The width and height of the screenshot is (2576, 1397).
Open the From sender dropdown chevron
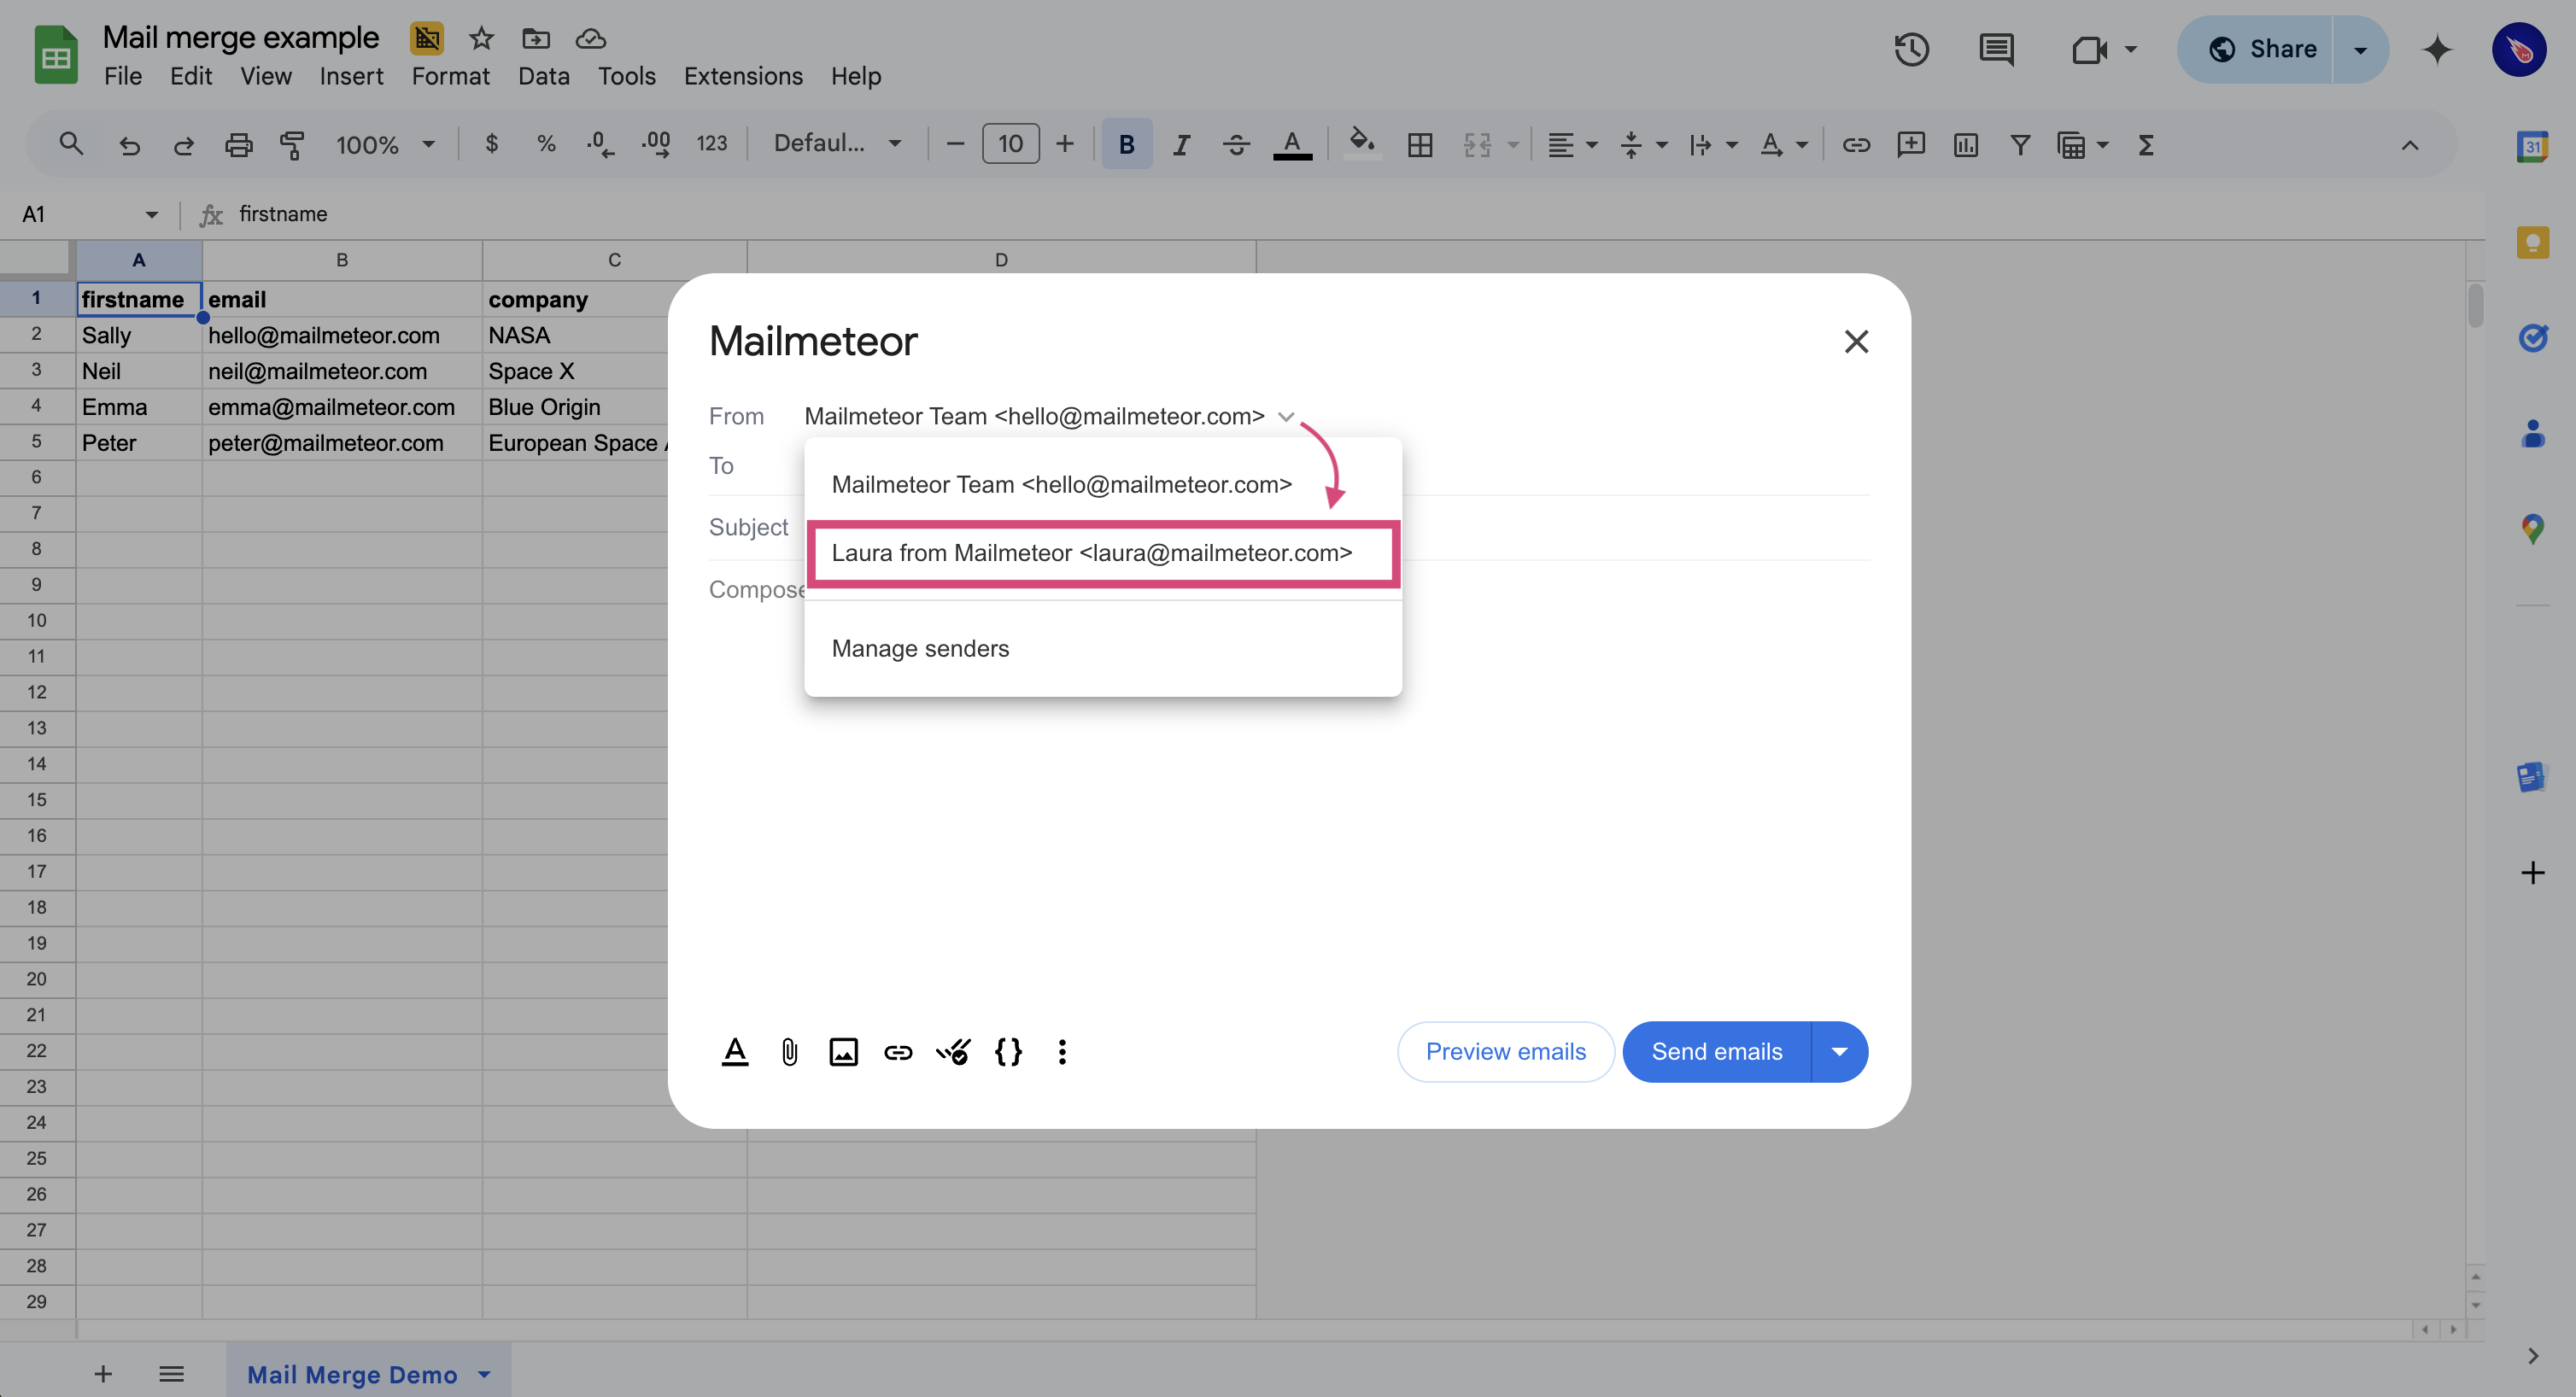pos(1286,417)
